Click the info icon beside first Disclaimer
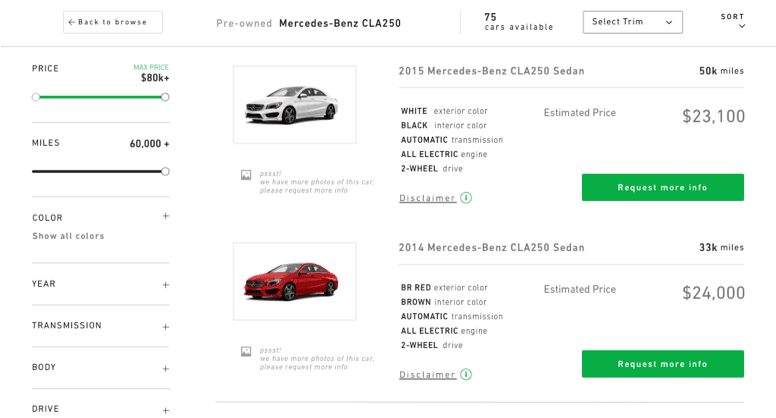Screen dimensions: 776x418 [466, 198]
